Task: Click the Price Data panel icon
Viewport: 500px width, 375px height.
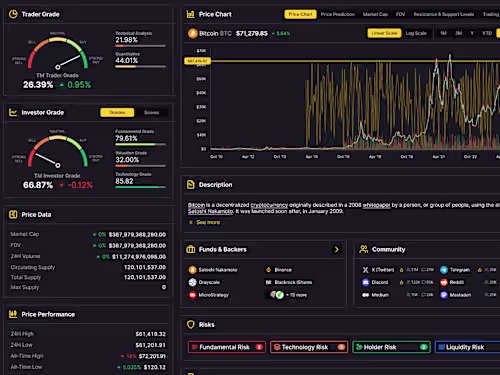Action: pyautogui.click(x=13, y=214)
